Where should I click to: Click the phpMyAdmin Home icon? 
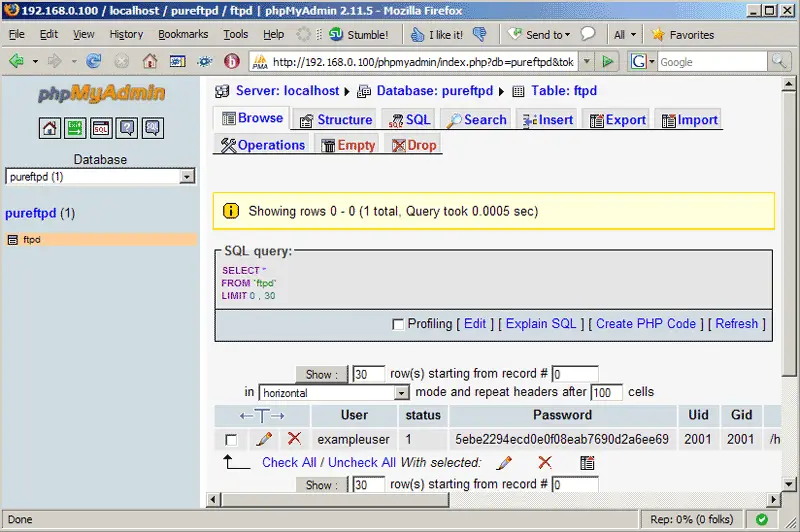tap(49, 128)
